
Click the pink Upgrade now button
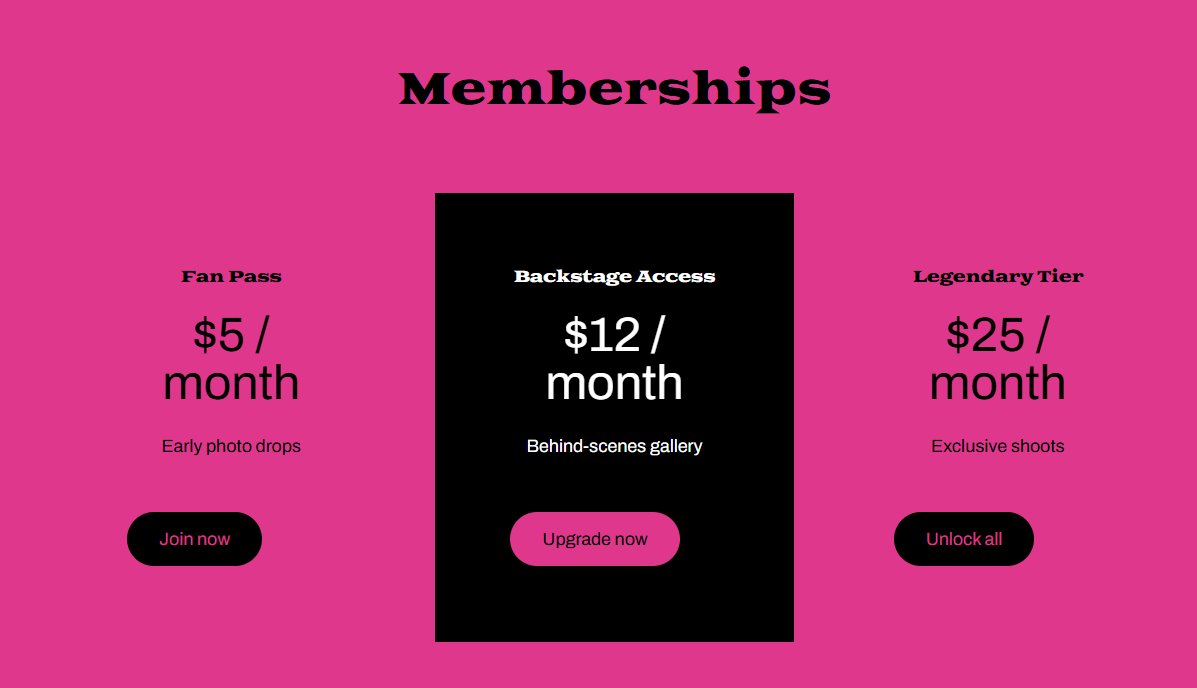[595, 539]
